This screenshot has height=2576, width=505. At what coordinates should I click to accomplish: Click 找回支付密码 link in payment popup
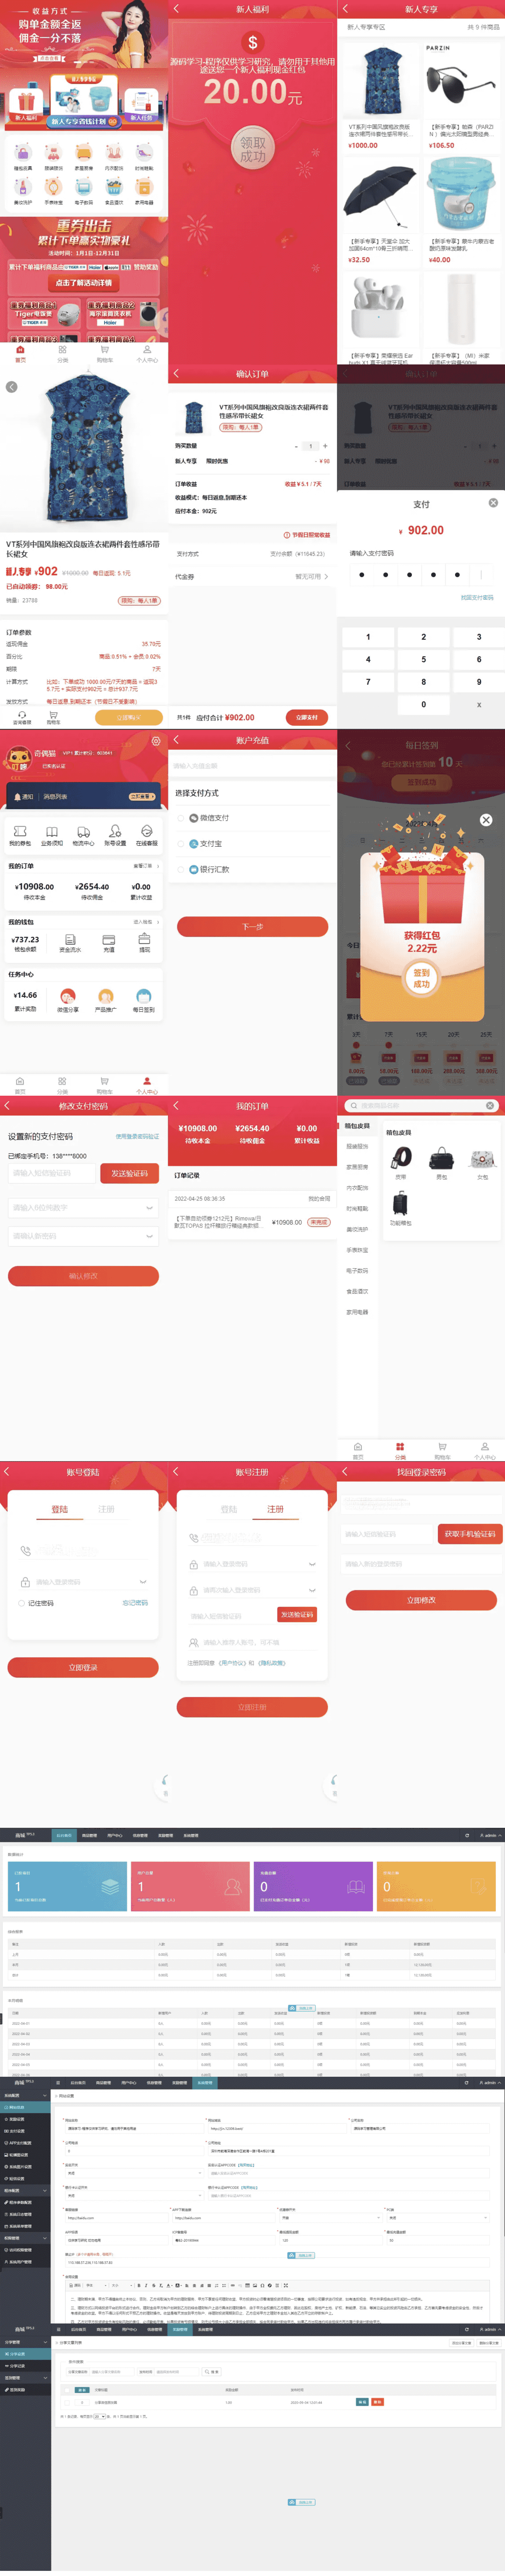477,598
